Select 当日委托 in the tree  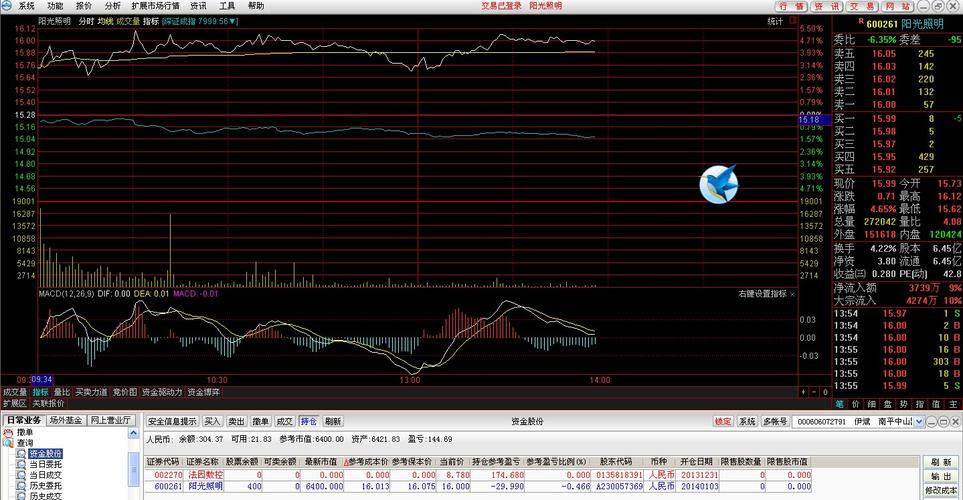45,464
